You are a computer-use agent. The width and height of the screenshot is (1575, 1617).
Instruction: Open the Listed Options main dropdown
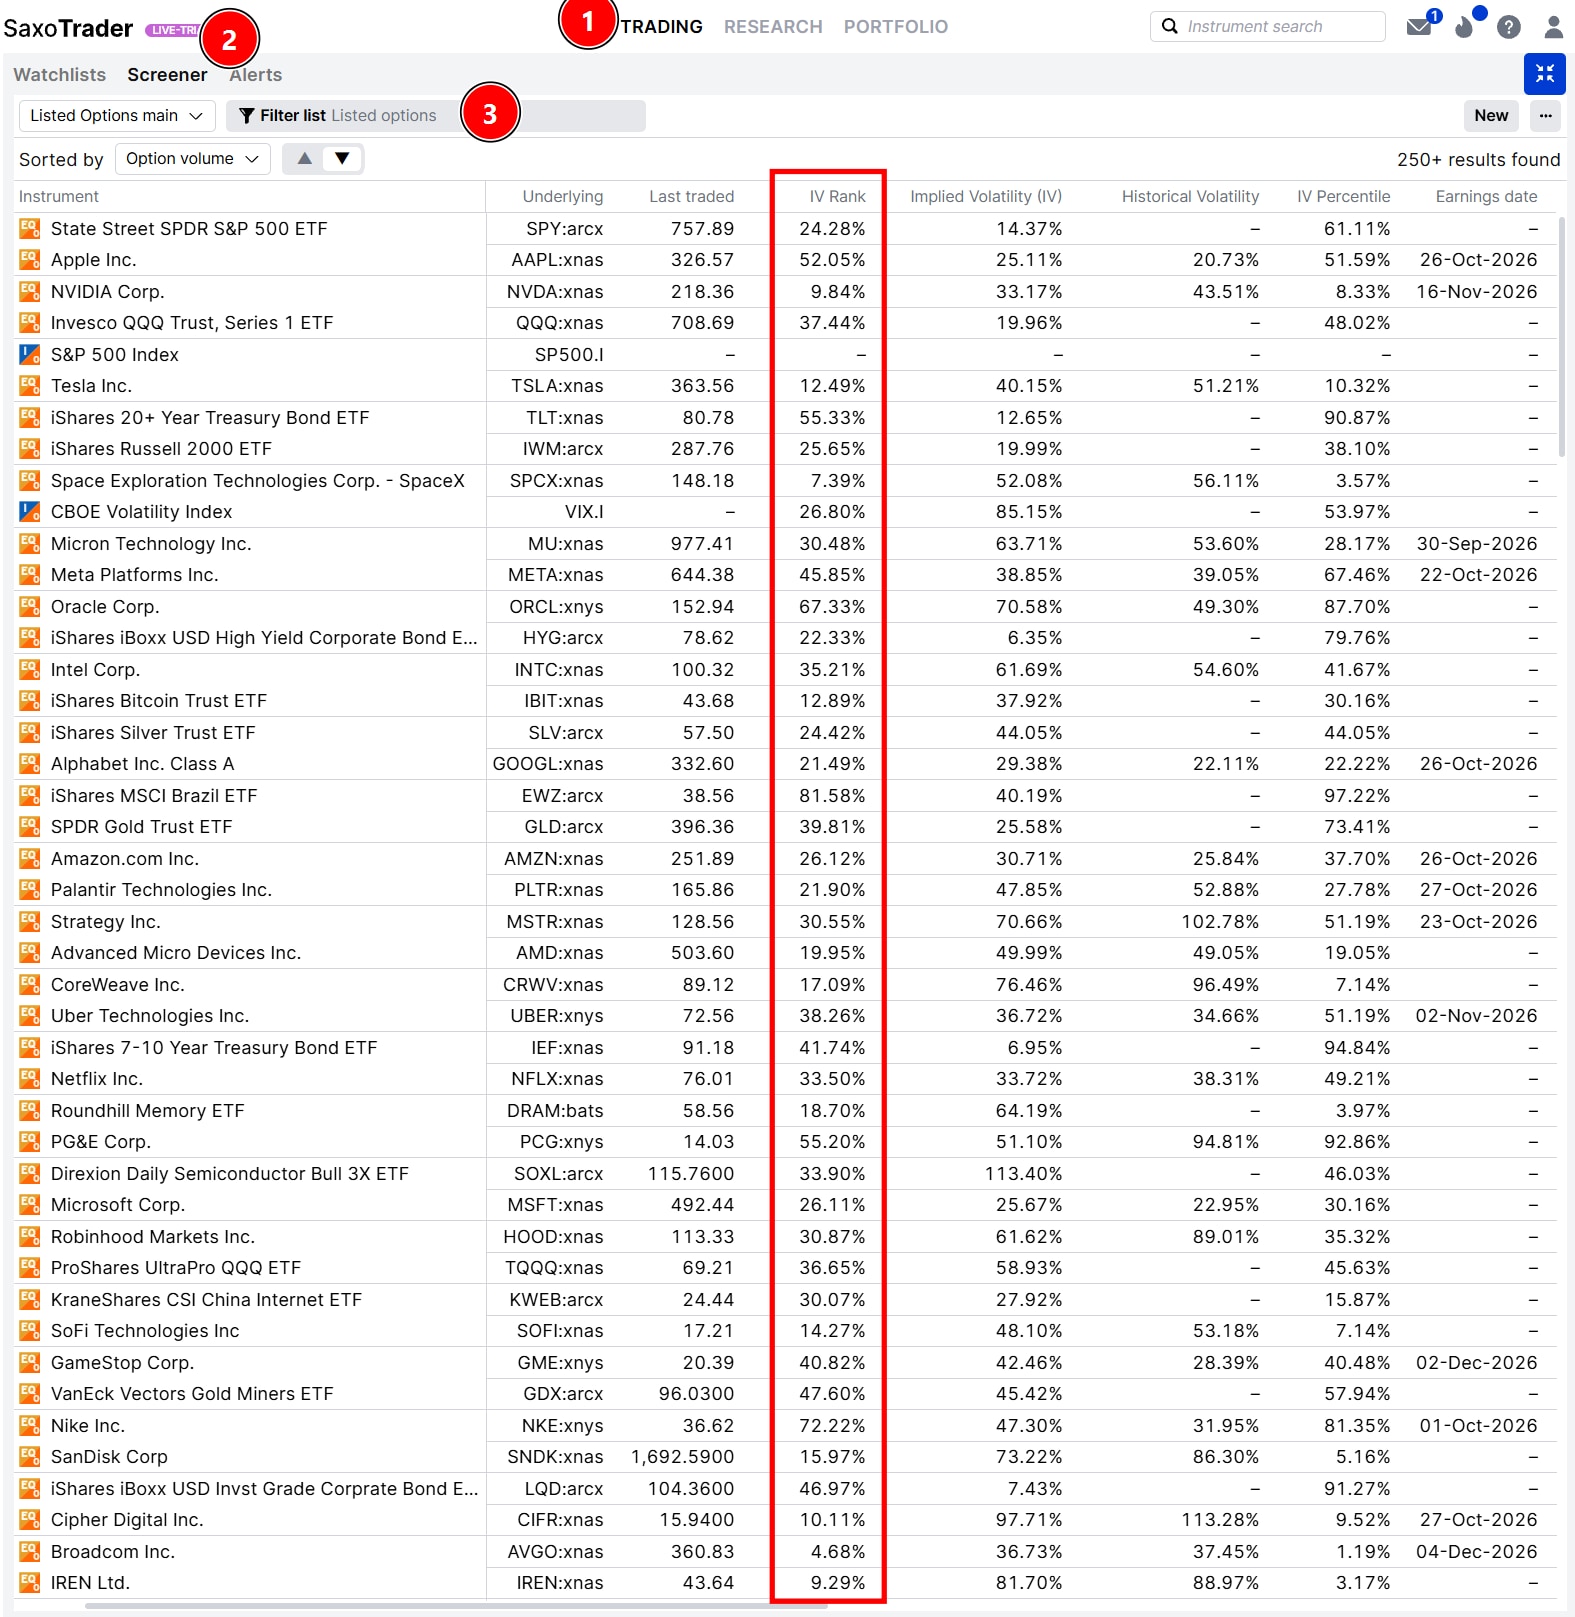(117, 116)
